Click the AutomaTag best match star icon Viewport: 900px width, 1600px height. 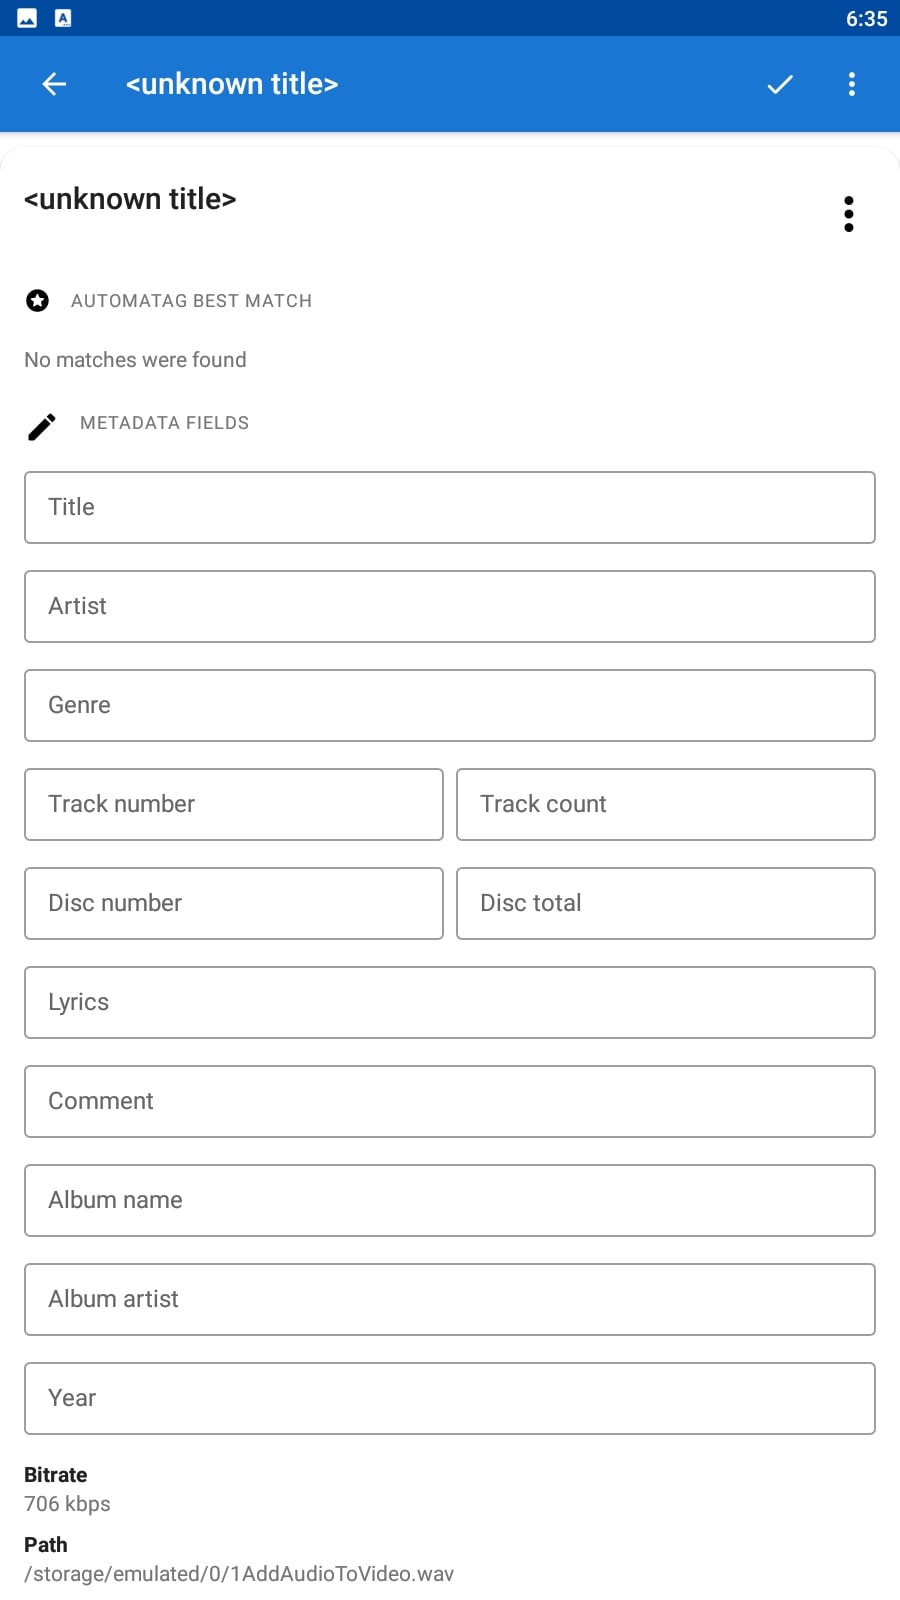click(37, 301)
